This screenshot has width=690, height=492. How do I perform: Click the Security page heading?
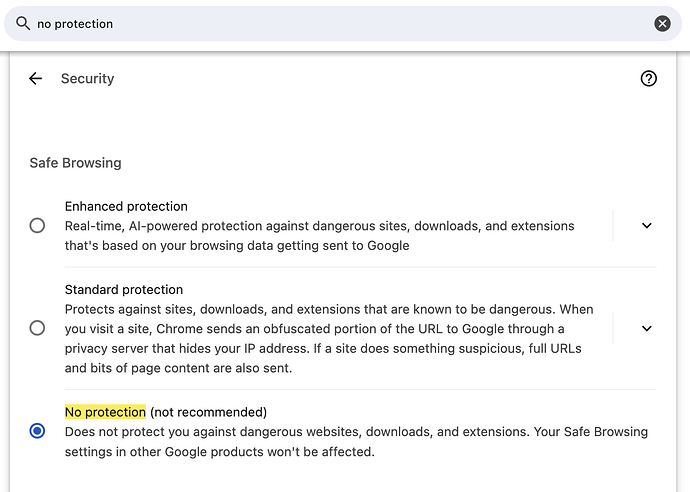(87, 78)
